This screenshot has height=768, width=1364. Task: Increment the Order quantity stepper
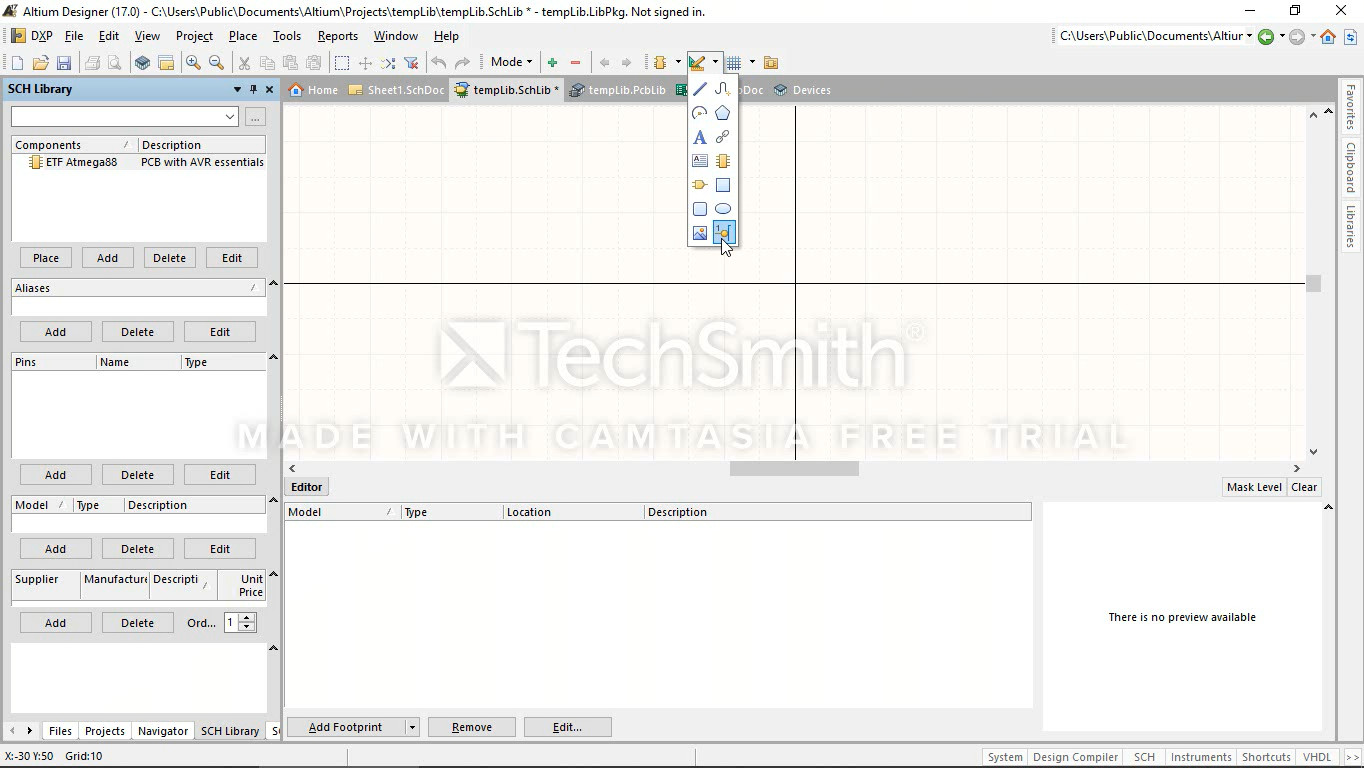(247, 618)
